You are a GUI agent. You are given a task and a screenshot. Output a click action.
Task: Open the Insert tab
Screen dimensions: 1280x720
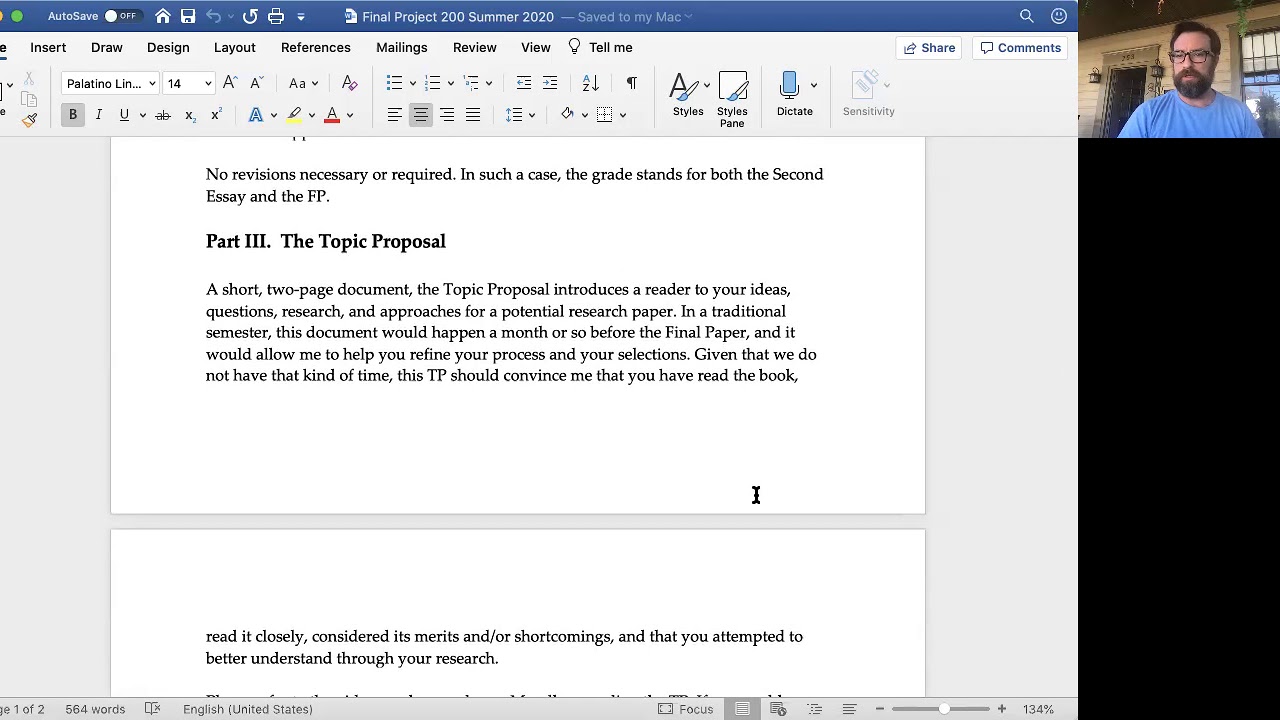click(x=48, y=47)
